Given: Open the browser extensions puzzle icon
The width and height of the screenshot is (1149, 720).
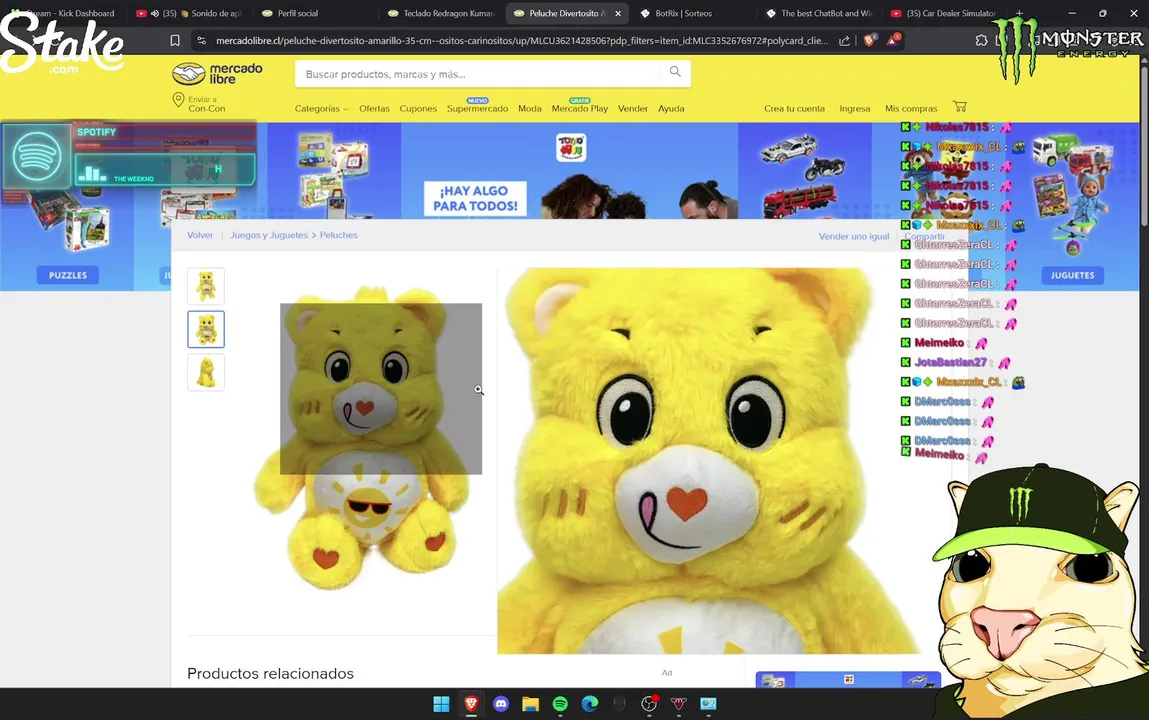Looking at the screenshot, I should coord(981,40).
